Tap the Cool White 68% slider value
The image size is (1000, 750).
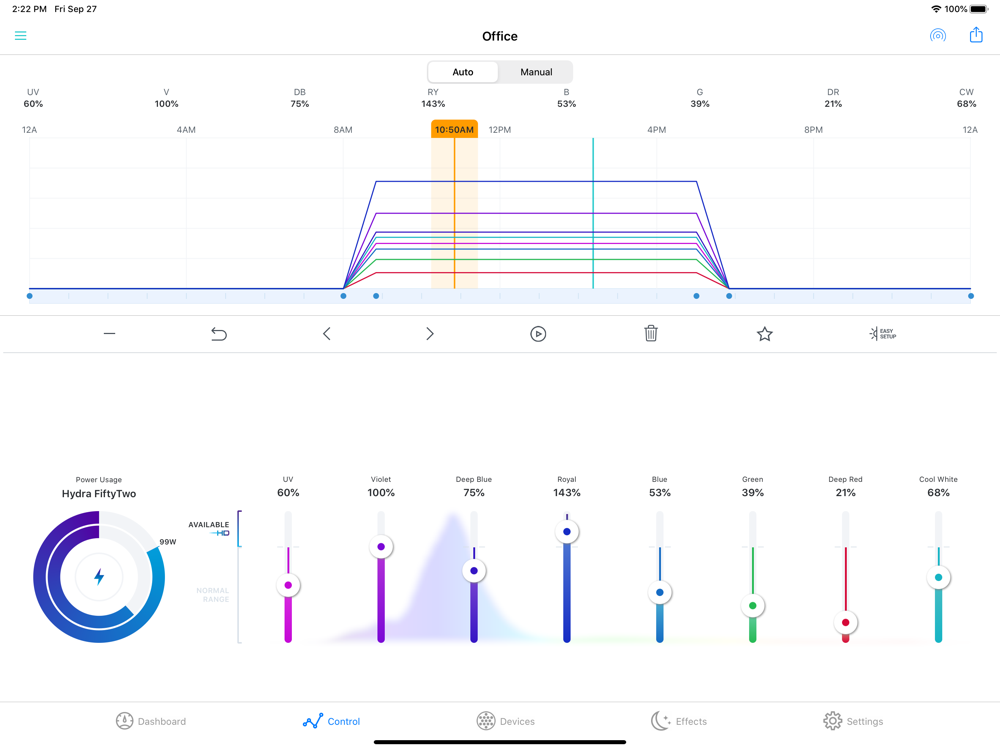[x=938, y=493]
